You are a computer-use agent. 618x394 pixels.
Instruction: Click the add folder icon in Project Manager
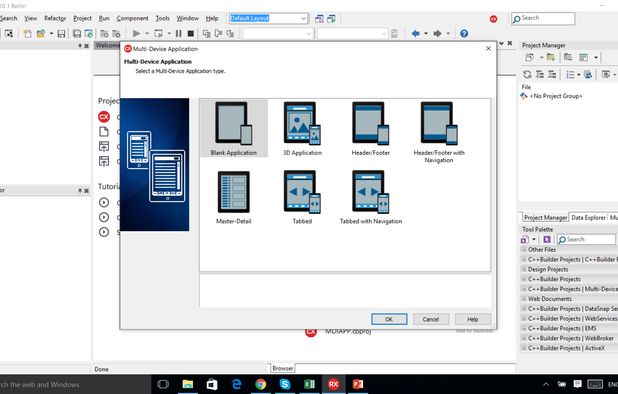click(551, 58)
